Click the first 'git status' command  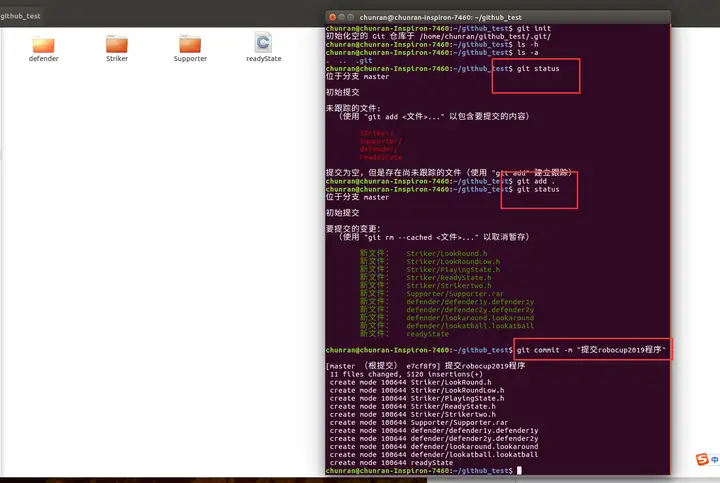538,68
